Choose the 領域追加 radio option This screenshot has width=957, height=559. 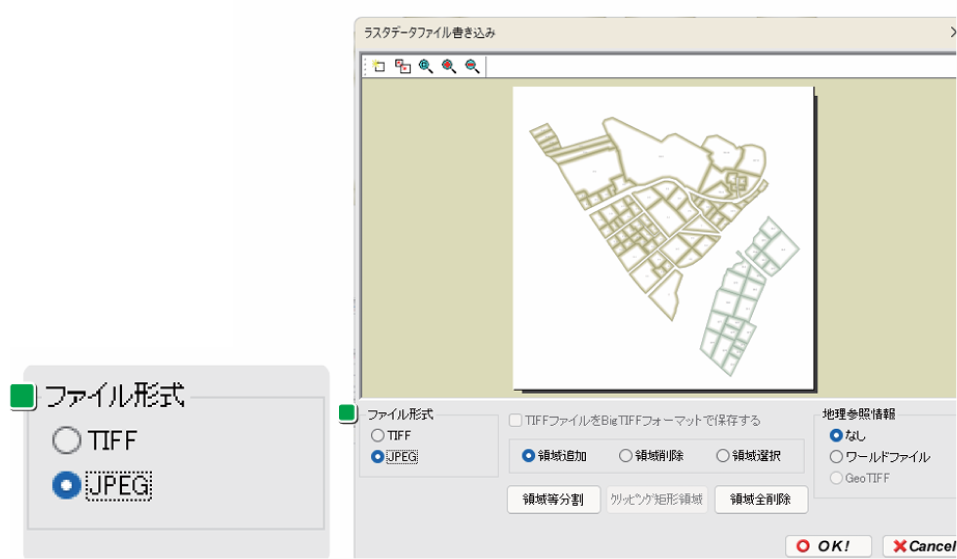coord(529,456)
